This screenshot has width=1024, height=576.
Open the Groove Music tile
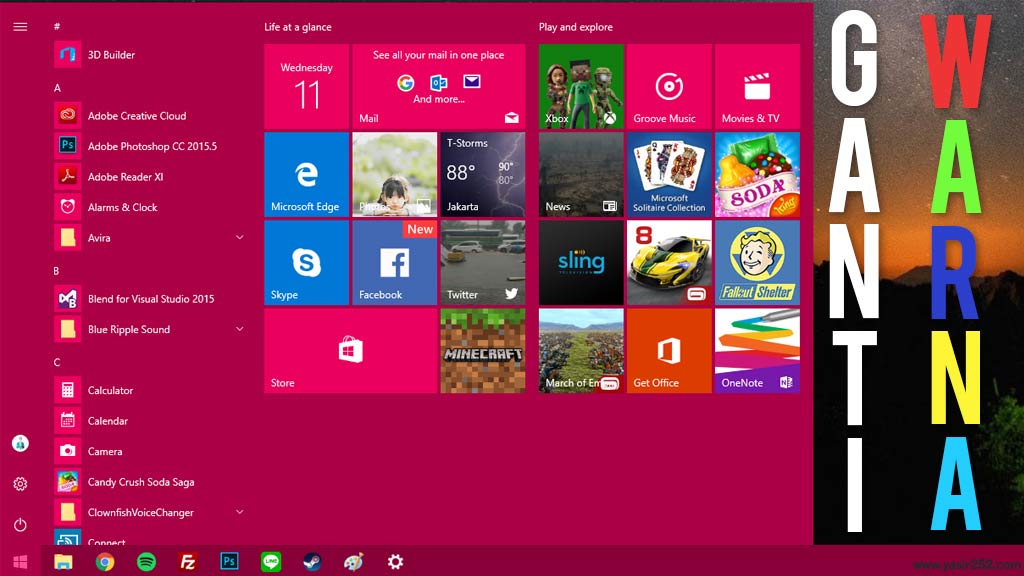[x=669, y=86]
